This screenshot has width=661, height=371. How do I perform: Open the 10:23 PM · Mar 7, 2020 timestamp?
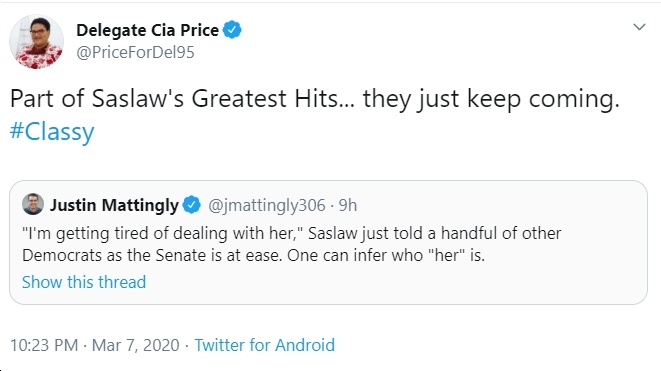[x=95, y=345]
